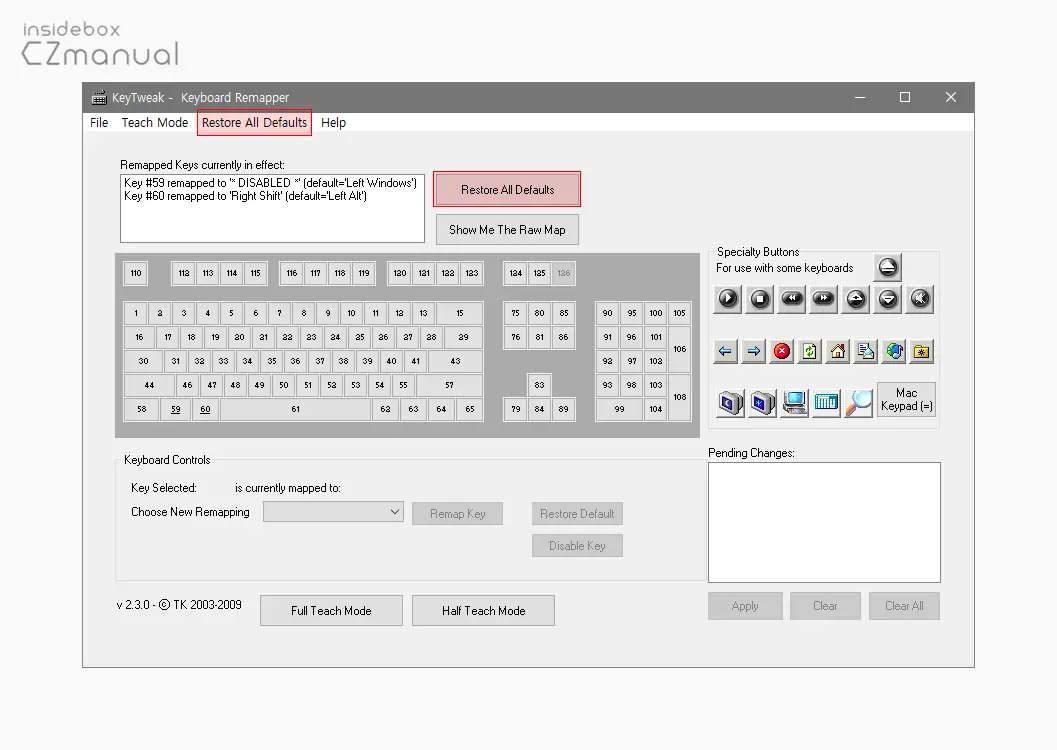
Task: Click the Stop media specialty button
Action: (760, 298)
